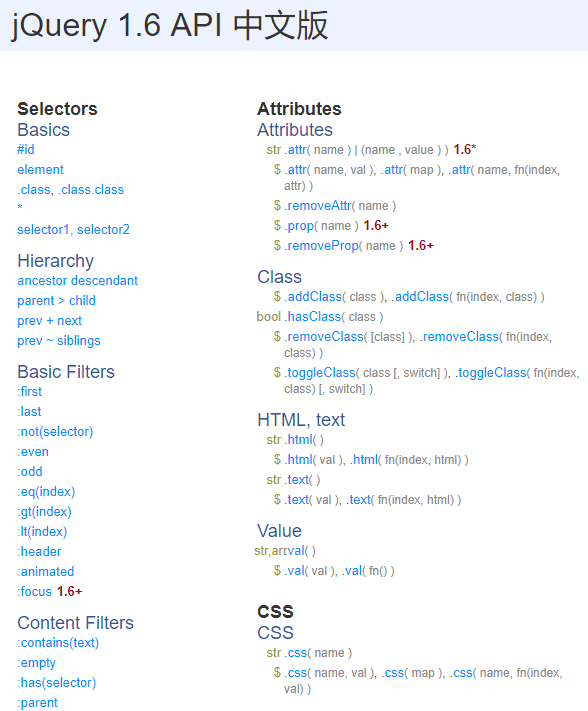Image resolution: width=588 pixels, height=711 pixels.
Task: Open the prev ~ siblings link
Action: (x=59, y=341)
